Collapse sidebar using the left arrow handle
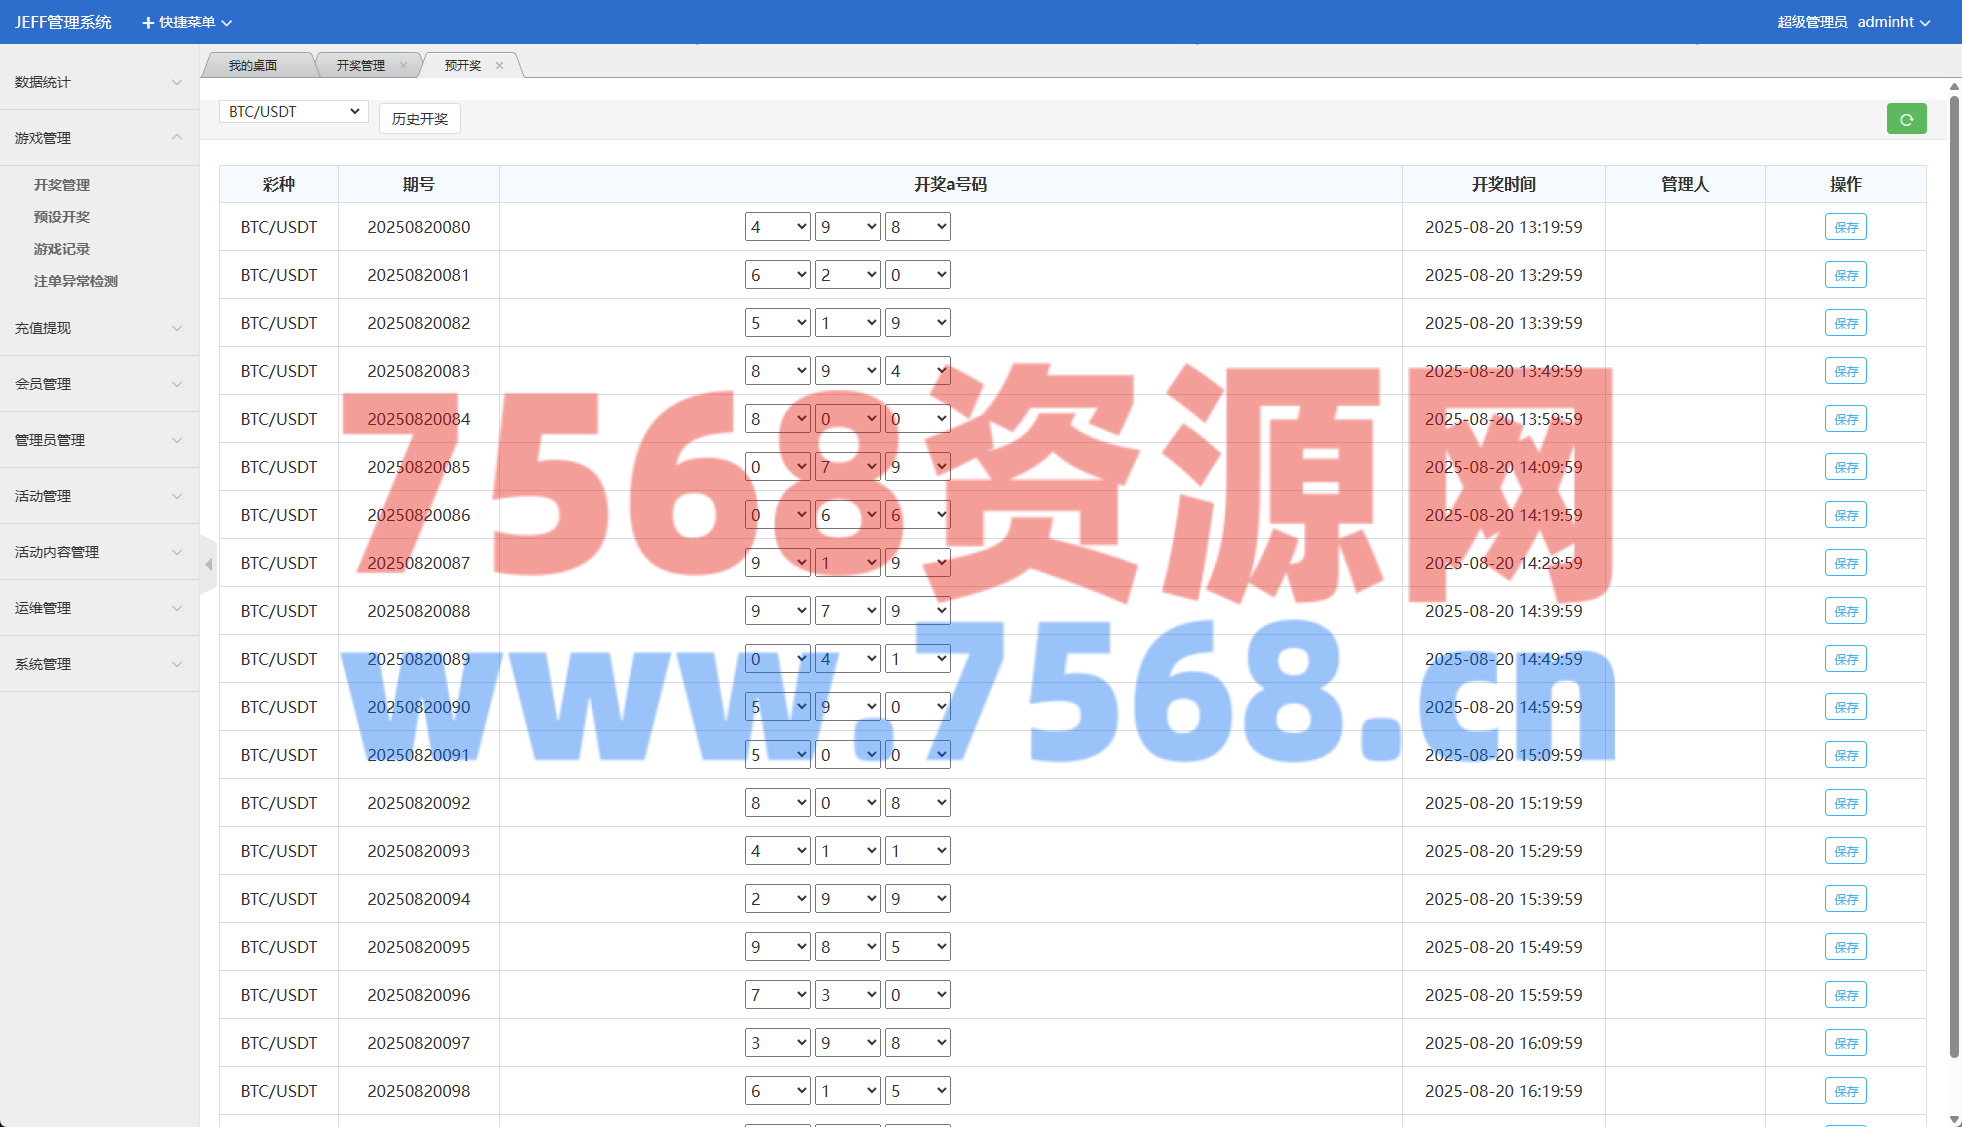This screenshot has height=1127, width=1962. (x=208, y=565)
